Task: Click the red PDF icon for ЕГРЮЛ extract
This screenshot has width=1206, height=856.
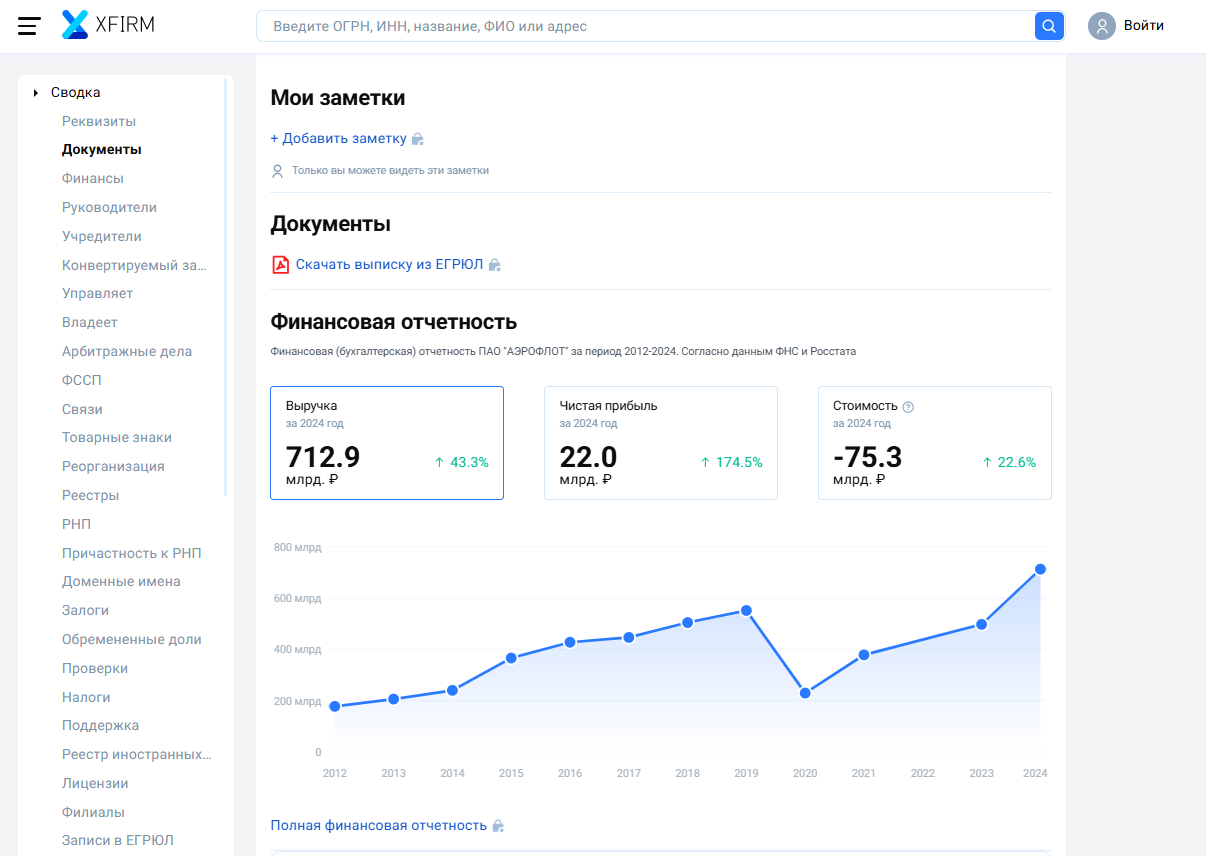Action: 280,264
